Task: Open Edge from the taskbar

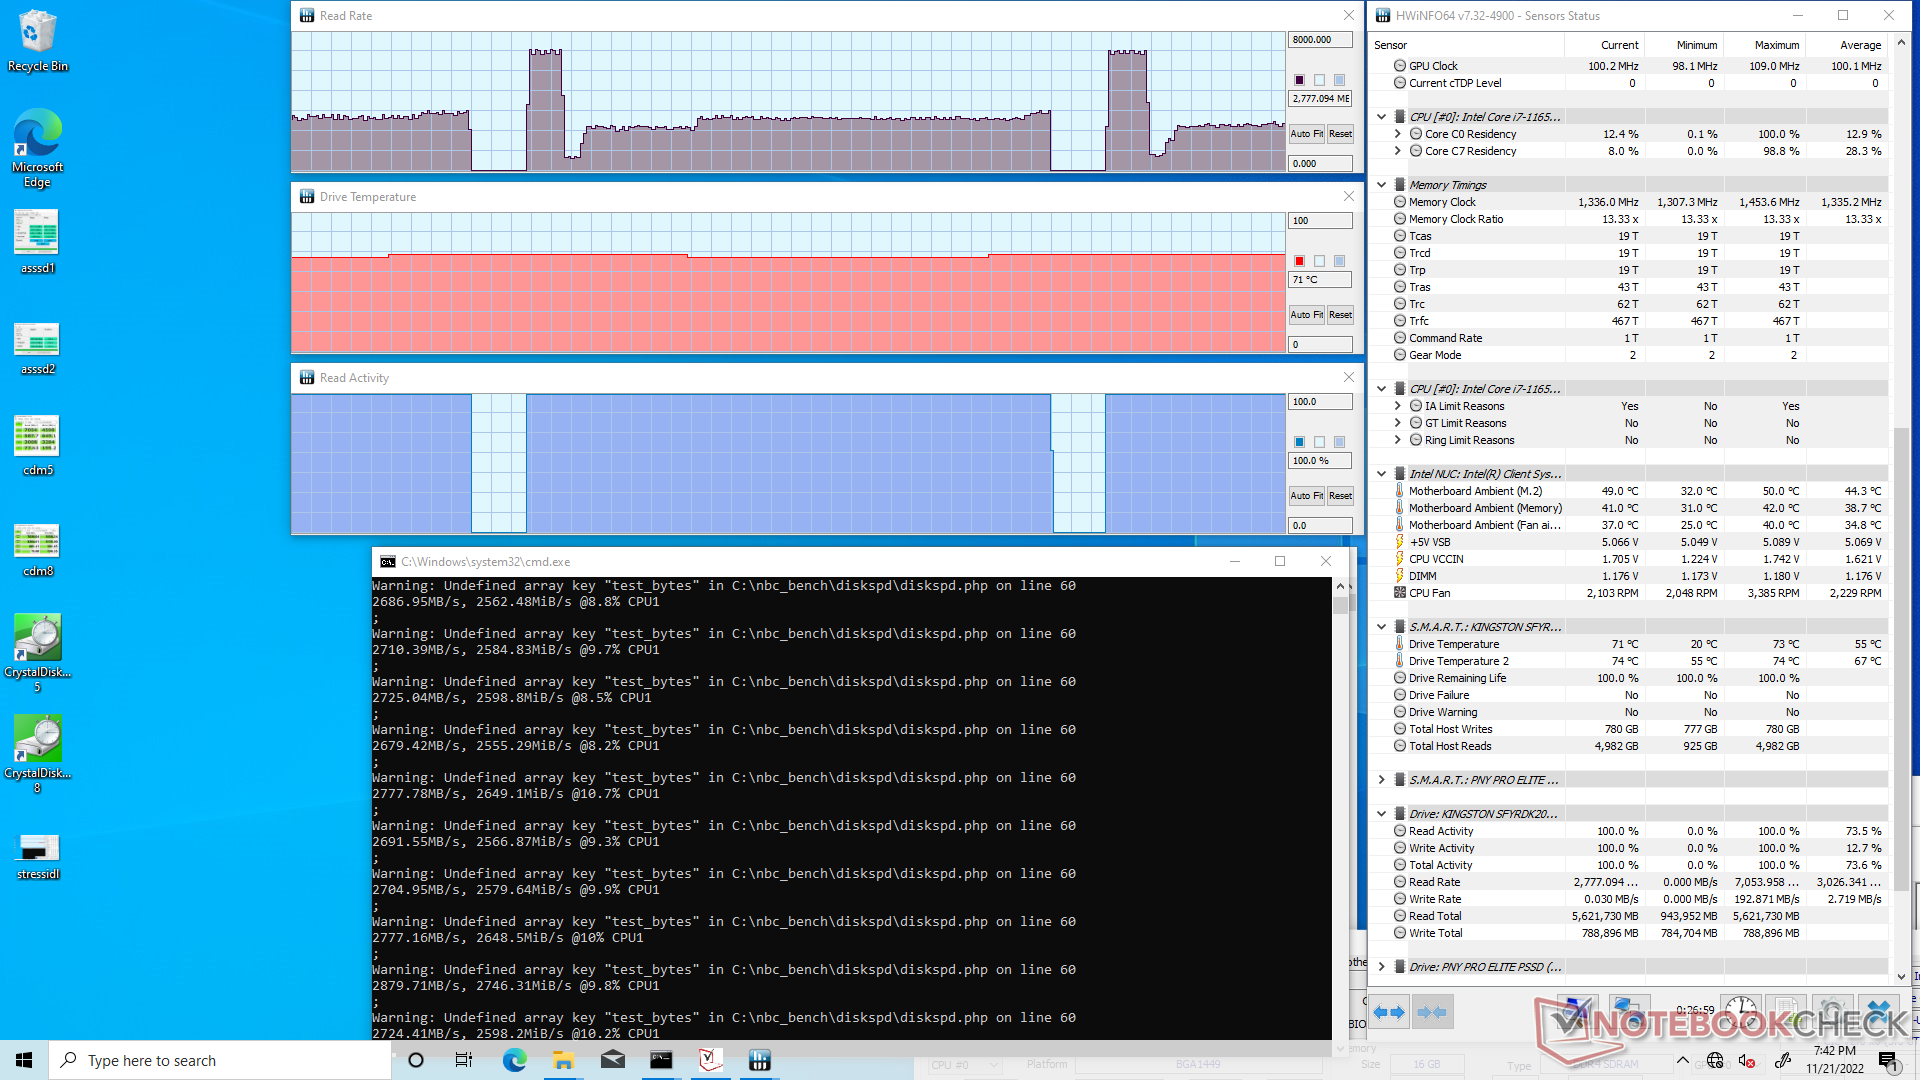Action: [x=514, y=1060]
